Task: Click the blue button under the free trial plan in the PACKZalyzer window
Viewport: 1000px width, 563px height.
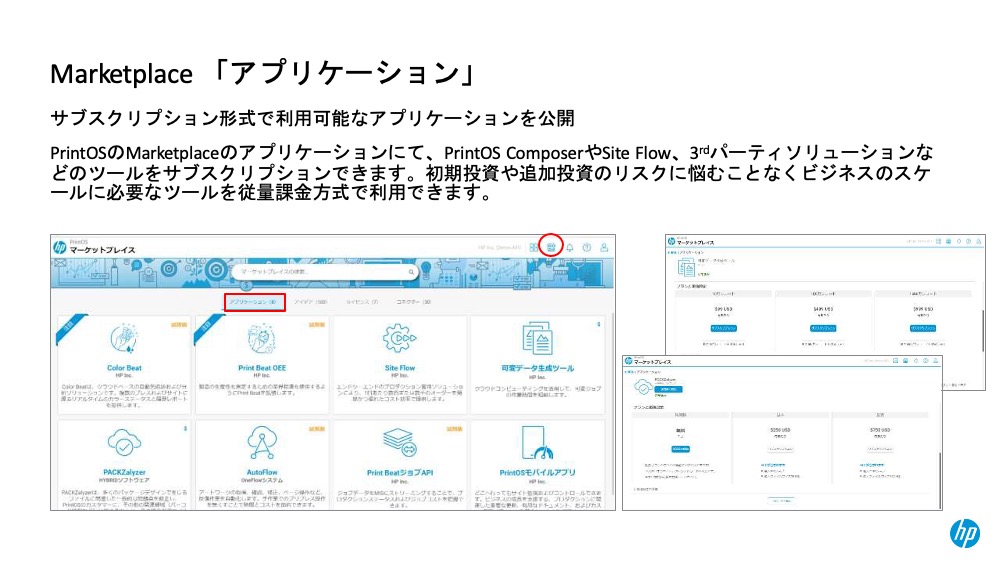Action: [x=680, y=449]
